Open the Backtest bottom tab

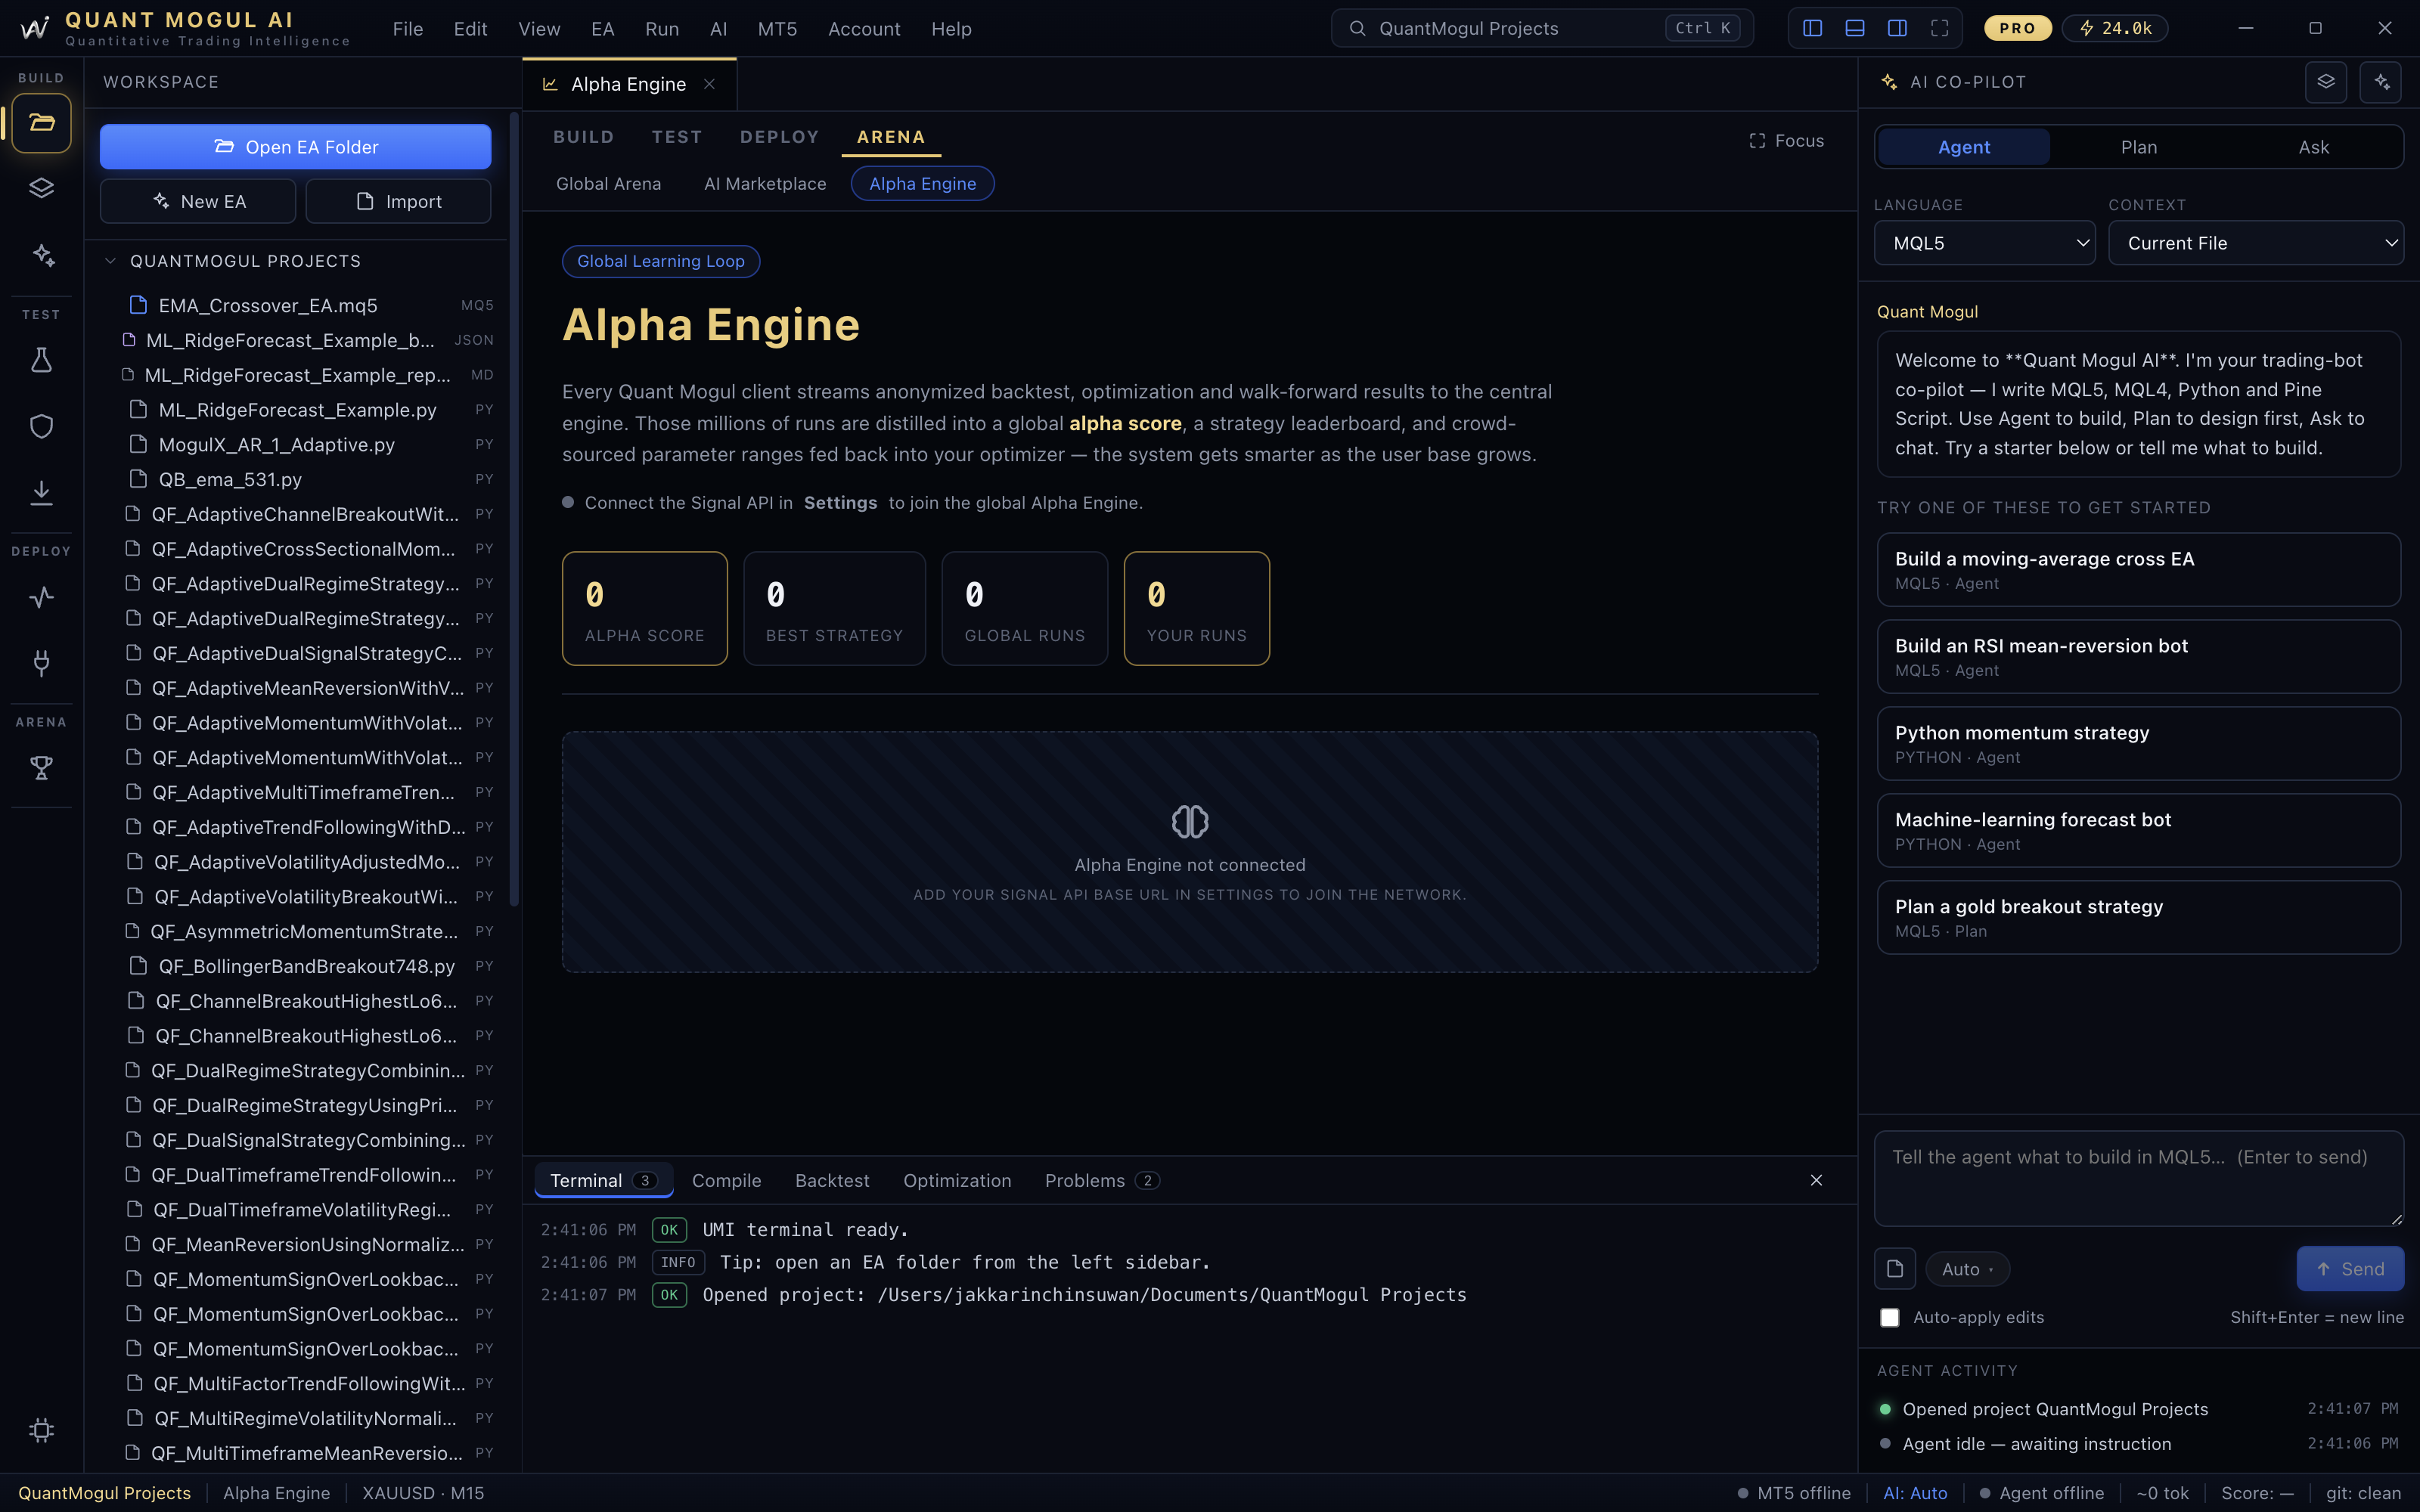[x=832, y=1181]
